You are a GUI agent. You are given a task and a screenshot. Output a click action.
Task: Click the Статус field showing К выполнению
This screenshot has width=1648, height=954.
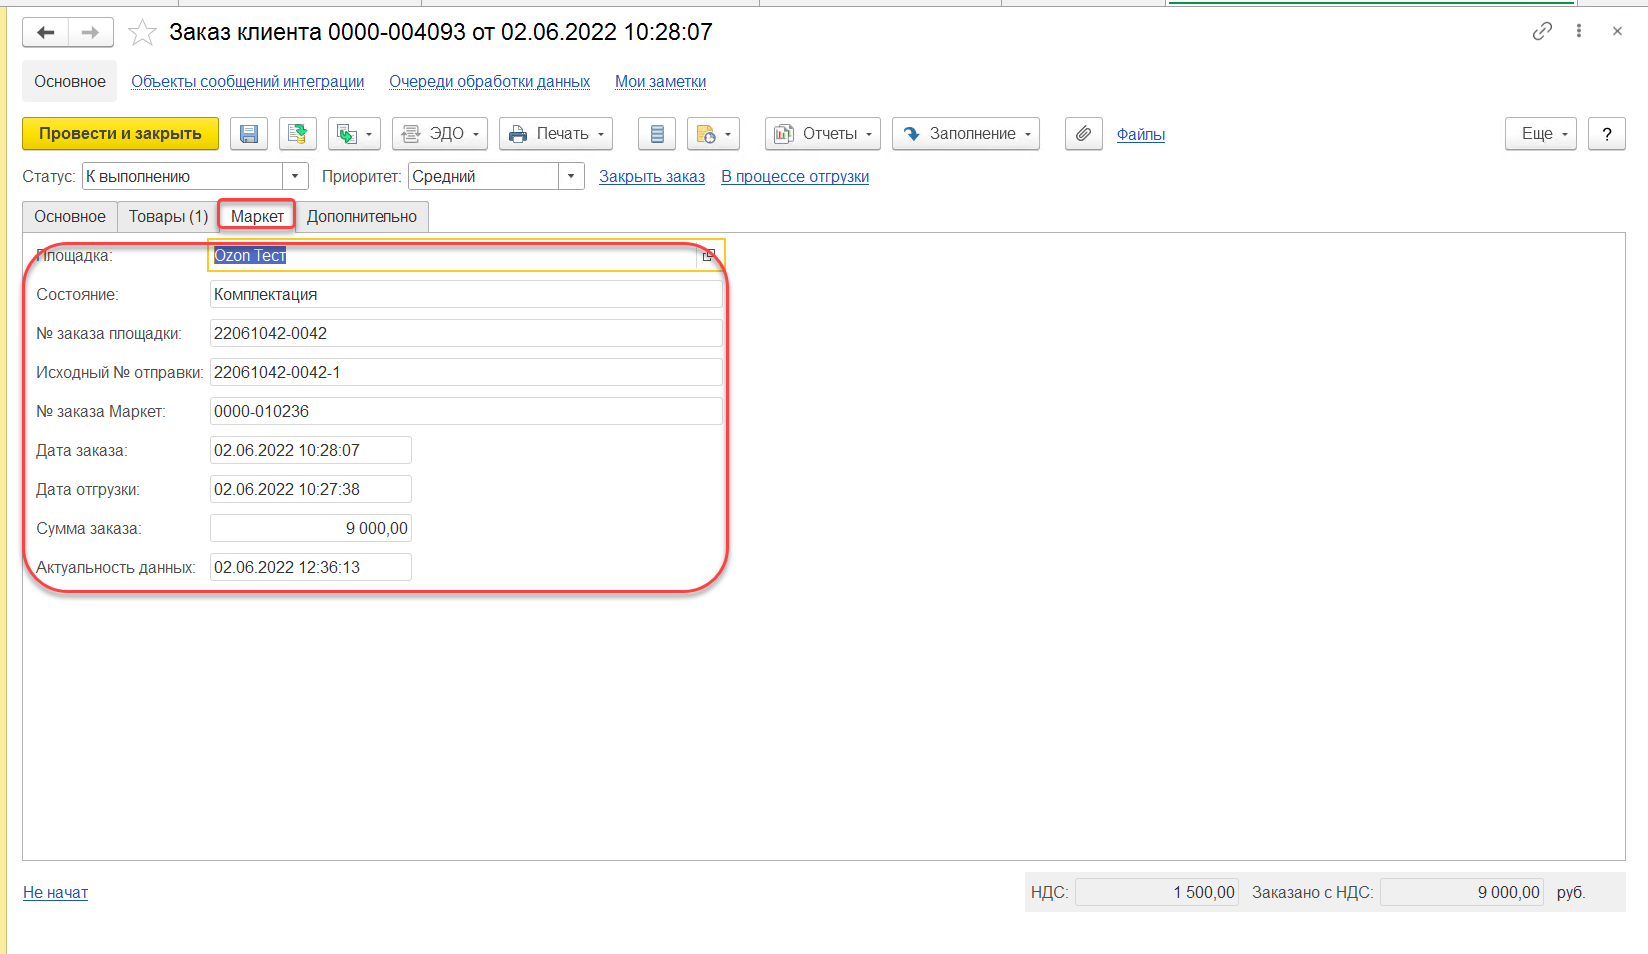tap(183, 177)
